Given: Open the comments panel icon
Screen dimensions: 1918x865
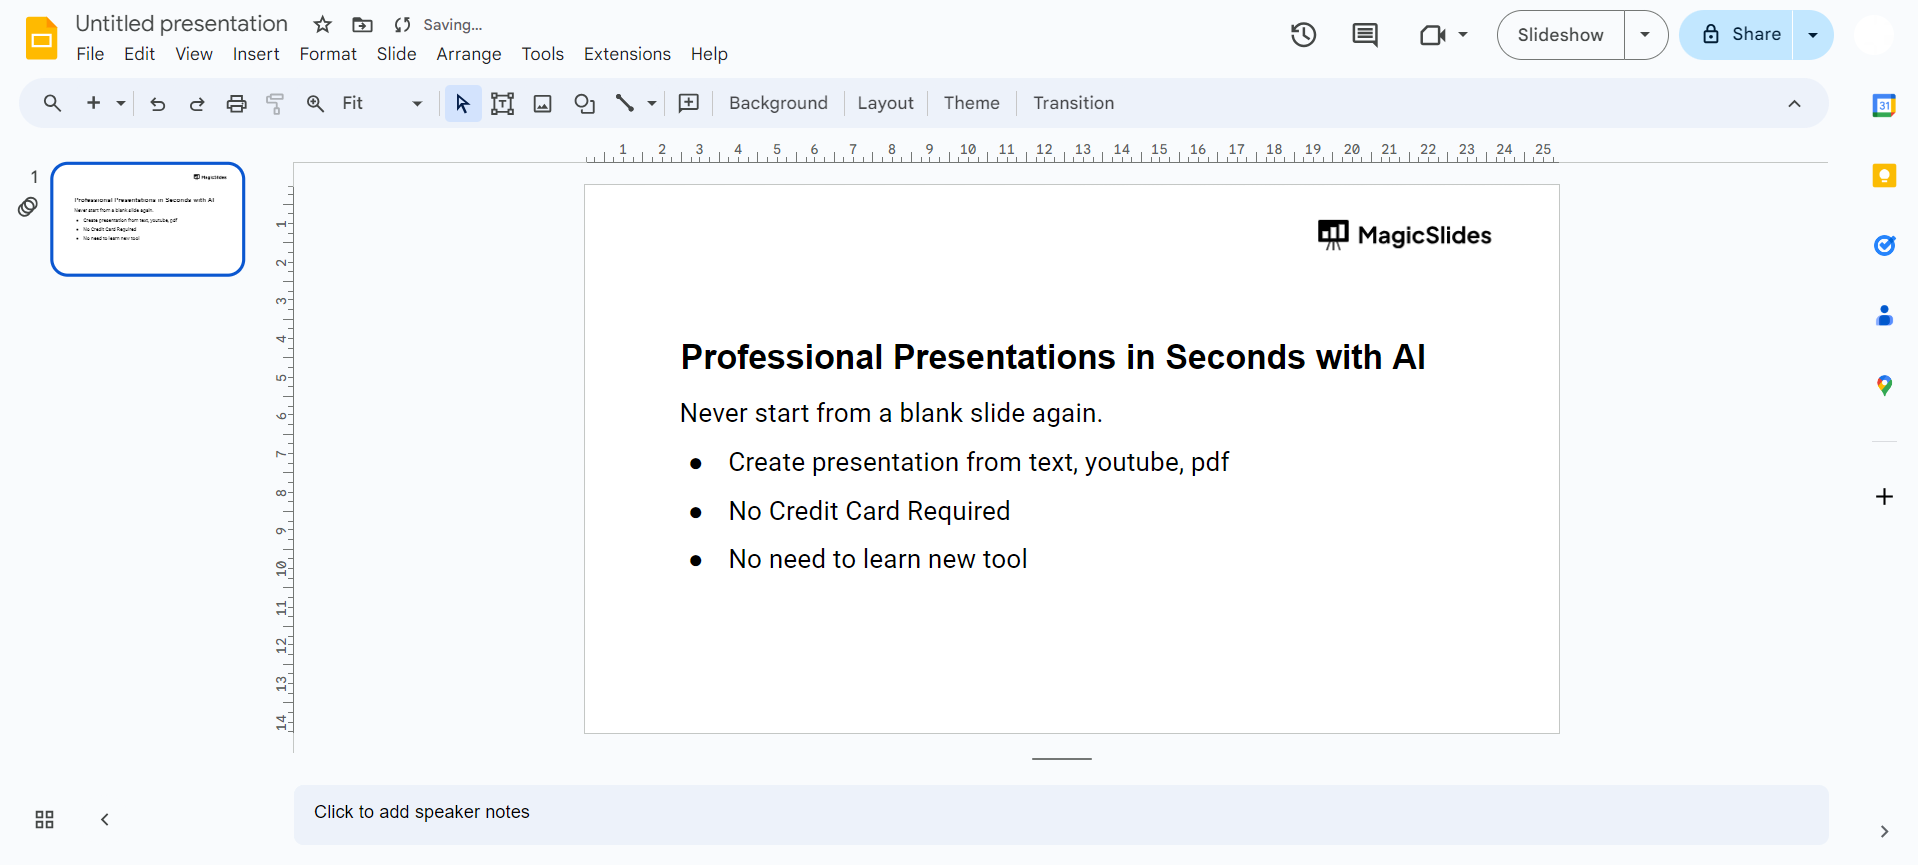Looking at the screenshot, I should click(x=1364, y=35).
